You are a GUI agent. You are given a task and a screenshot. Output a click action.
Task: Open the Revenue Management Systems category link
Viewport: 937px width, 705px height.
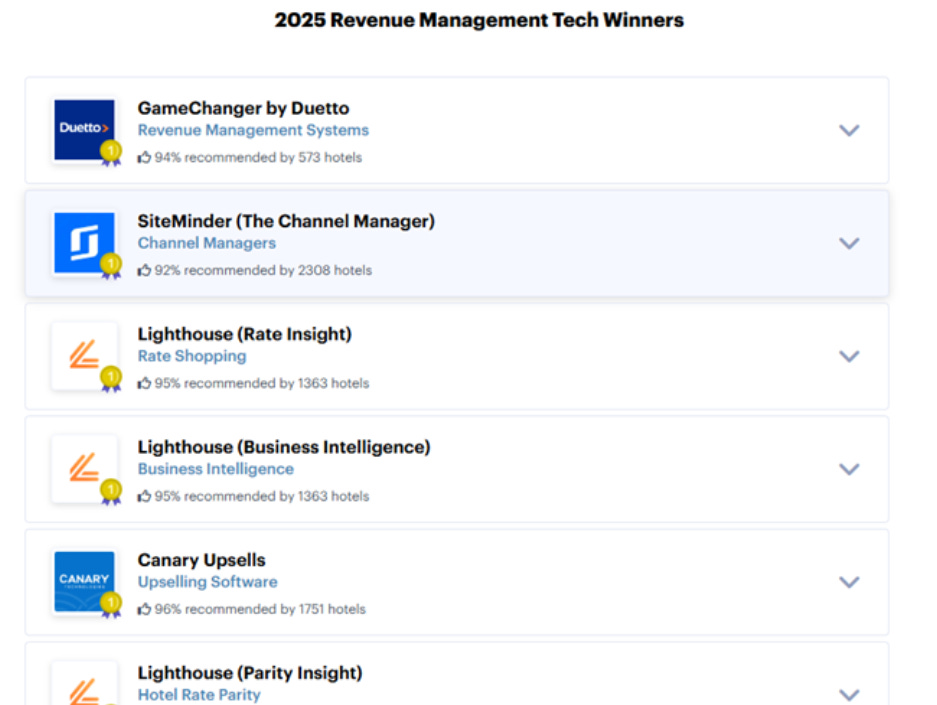(x=253, y=130)
